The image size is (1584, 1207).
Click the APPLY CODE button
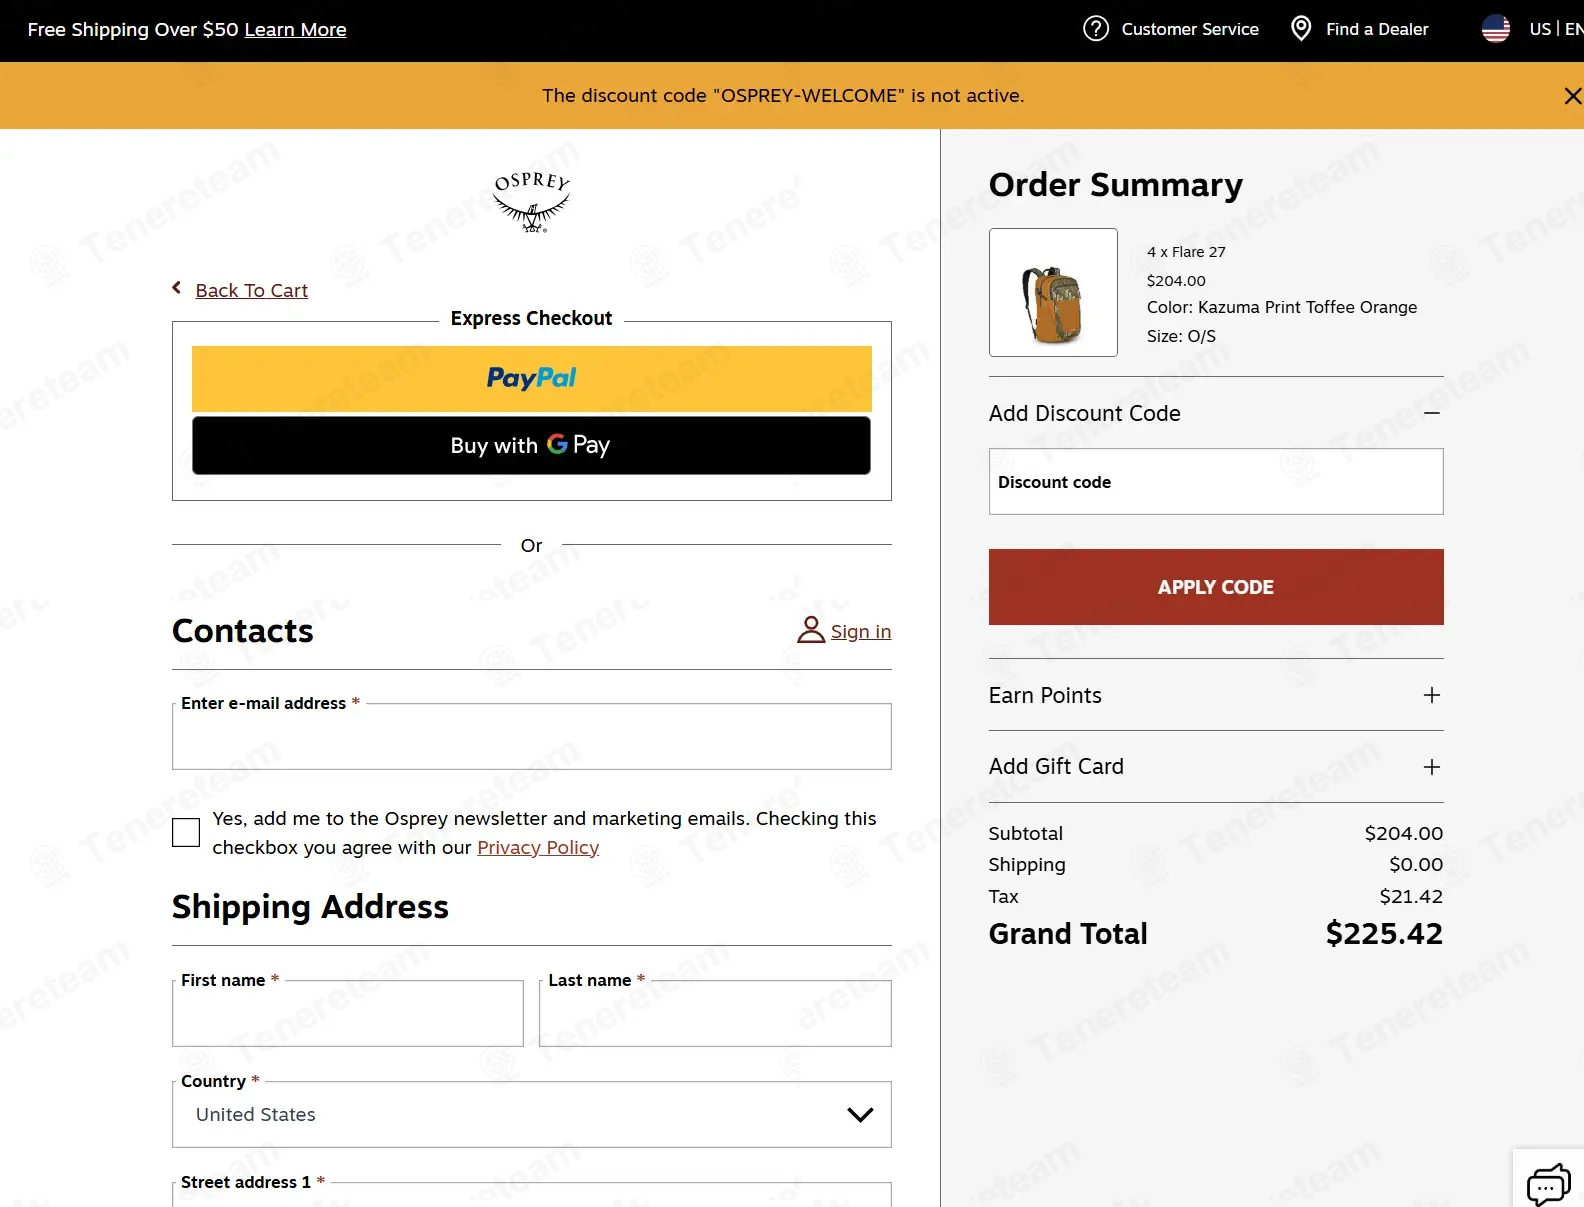point(1216,587)
